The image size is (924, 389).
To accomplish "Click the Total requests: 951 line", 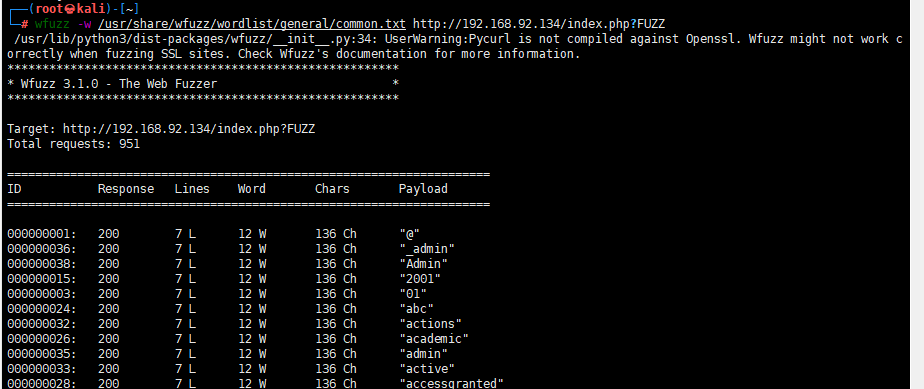I will 74,143.
